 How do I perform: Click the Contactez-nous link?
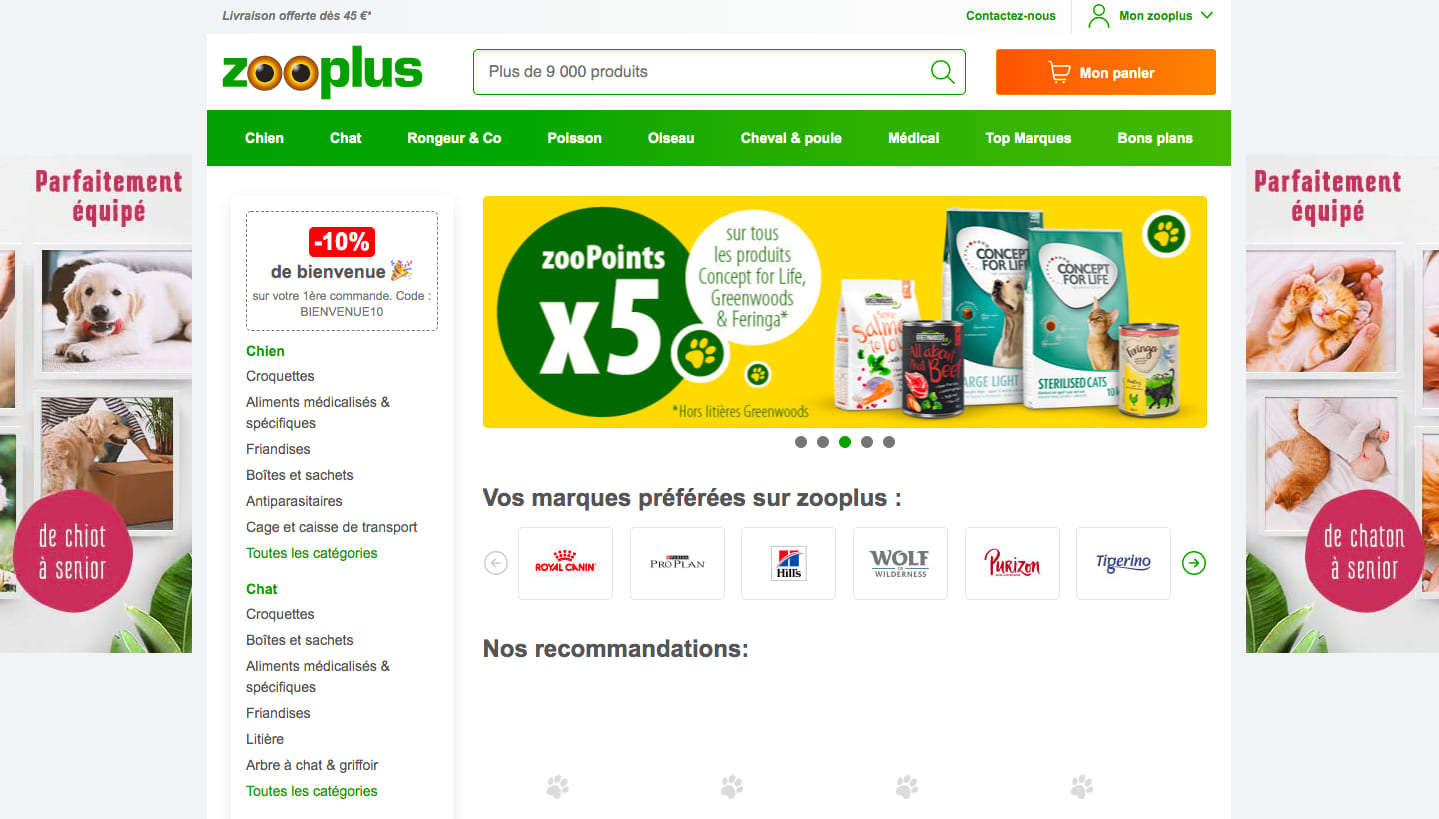tap(1011, 16)
